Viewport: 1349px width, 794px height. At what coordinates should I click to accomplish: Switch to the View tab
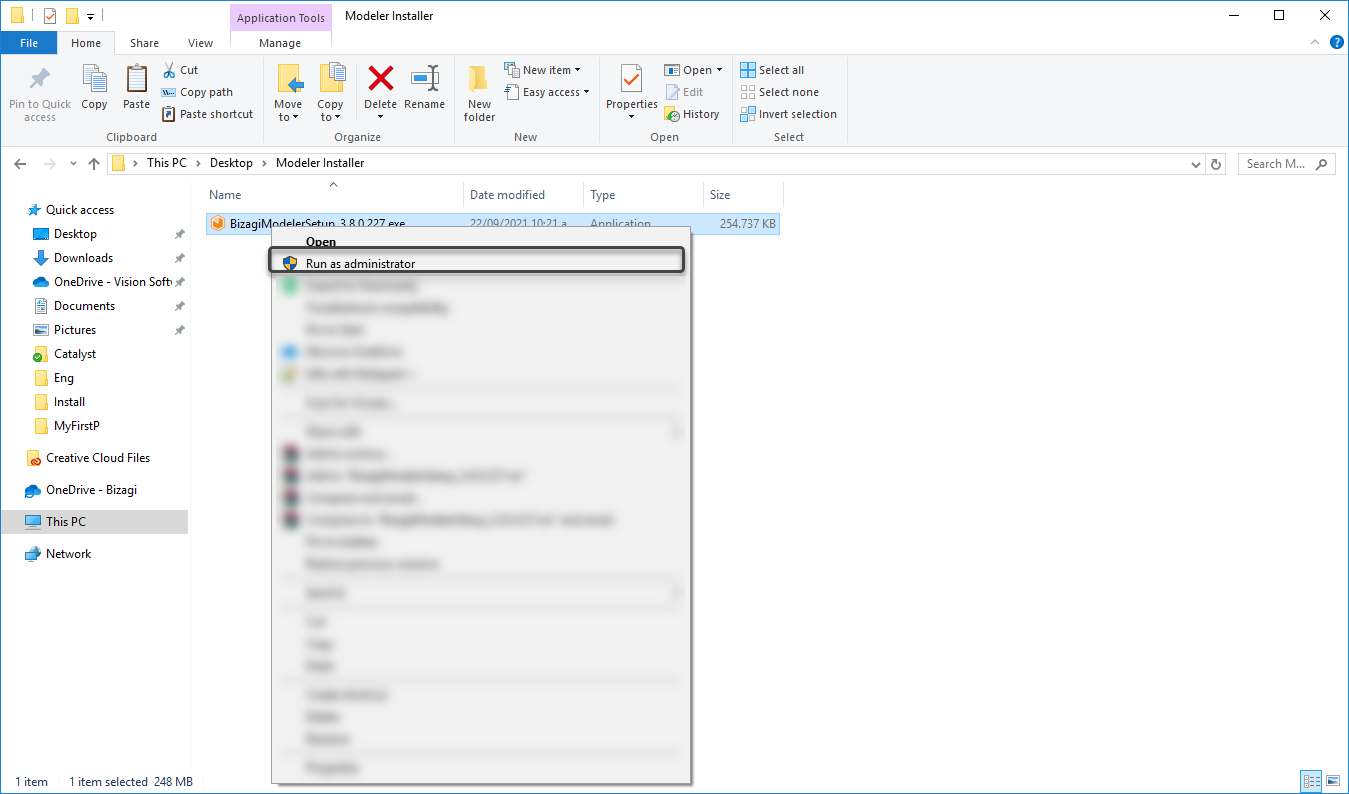pos(200,43)
